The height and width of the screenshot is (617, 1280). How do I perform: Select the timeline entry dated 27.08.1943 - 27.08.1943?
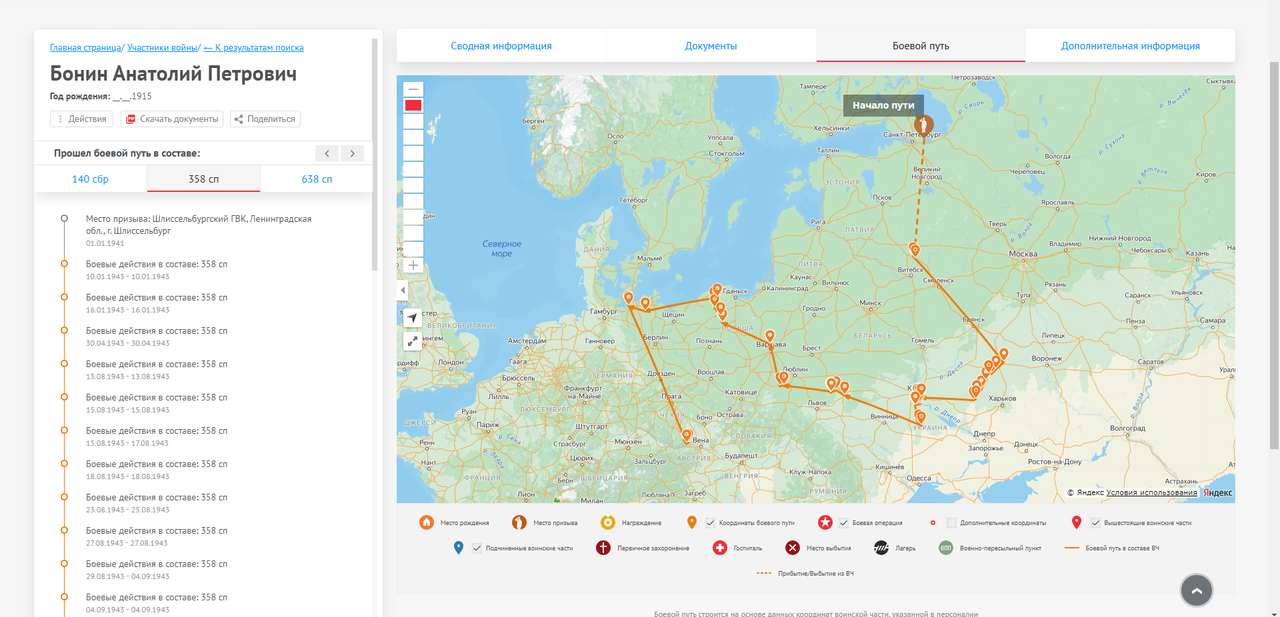tap(156, 536)
